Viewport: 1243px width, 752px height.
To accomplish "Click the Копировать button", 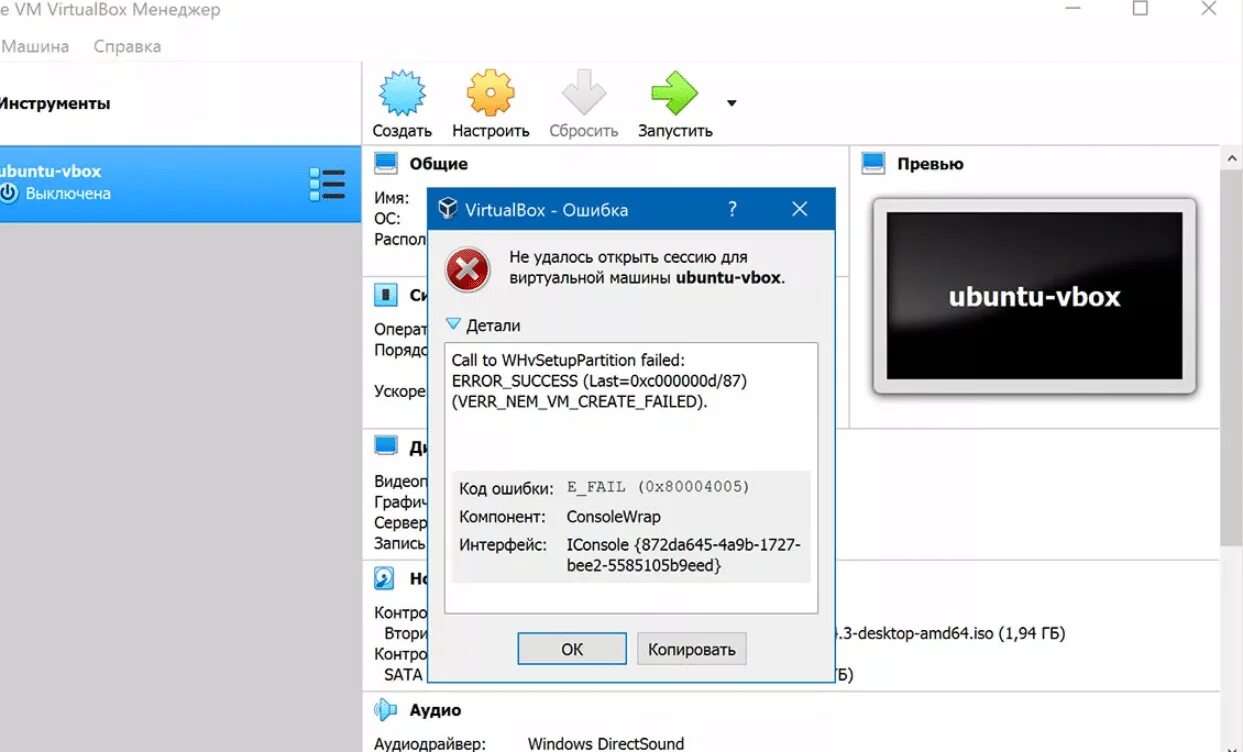I will (x=691, y=649).
